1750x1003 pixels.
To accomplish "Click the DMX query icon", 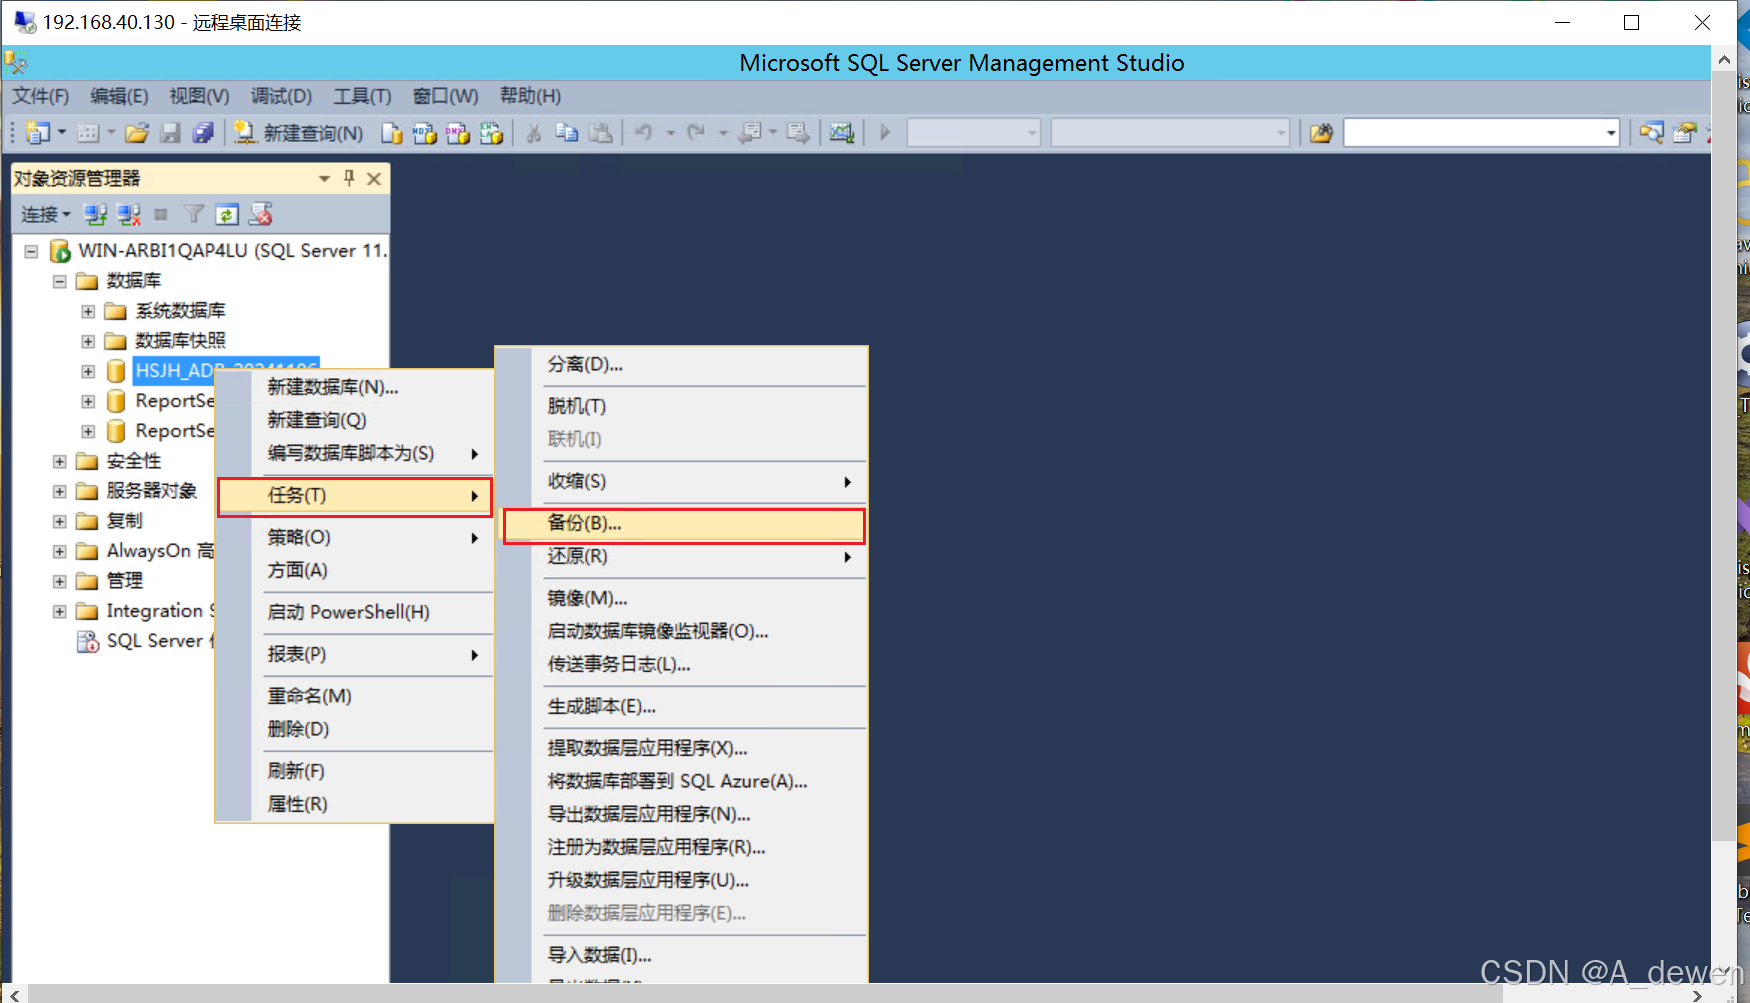I will click(458, 132).
